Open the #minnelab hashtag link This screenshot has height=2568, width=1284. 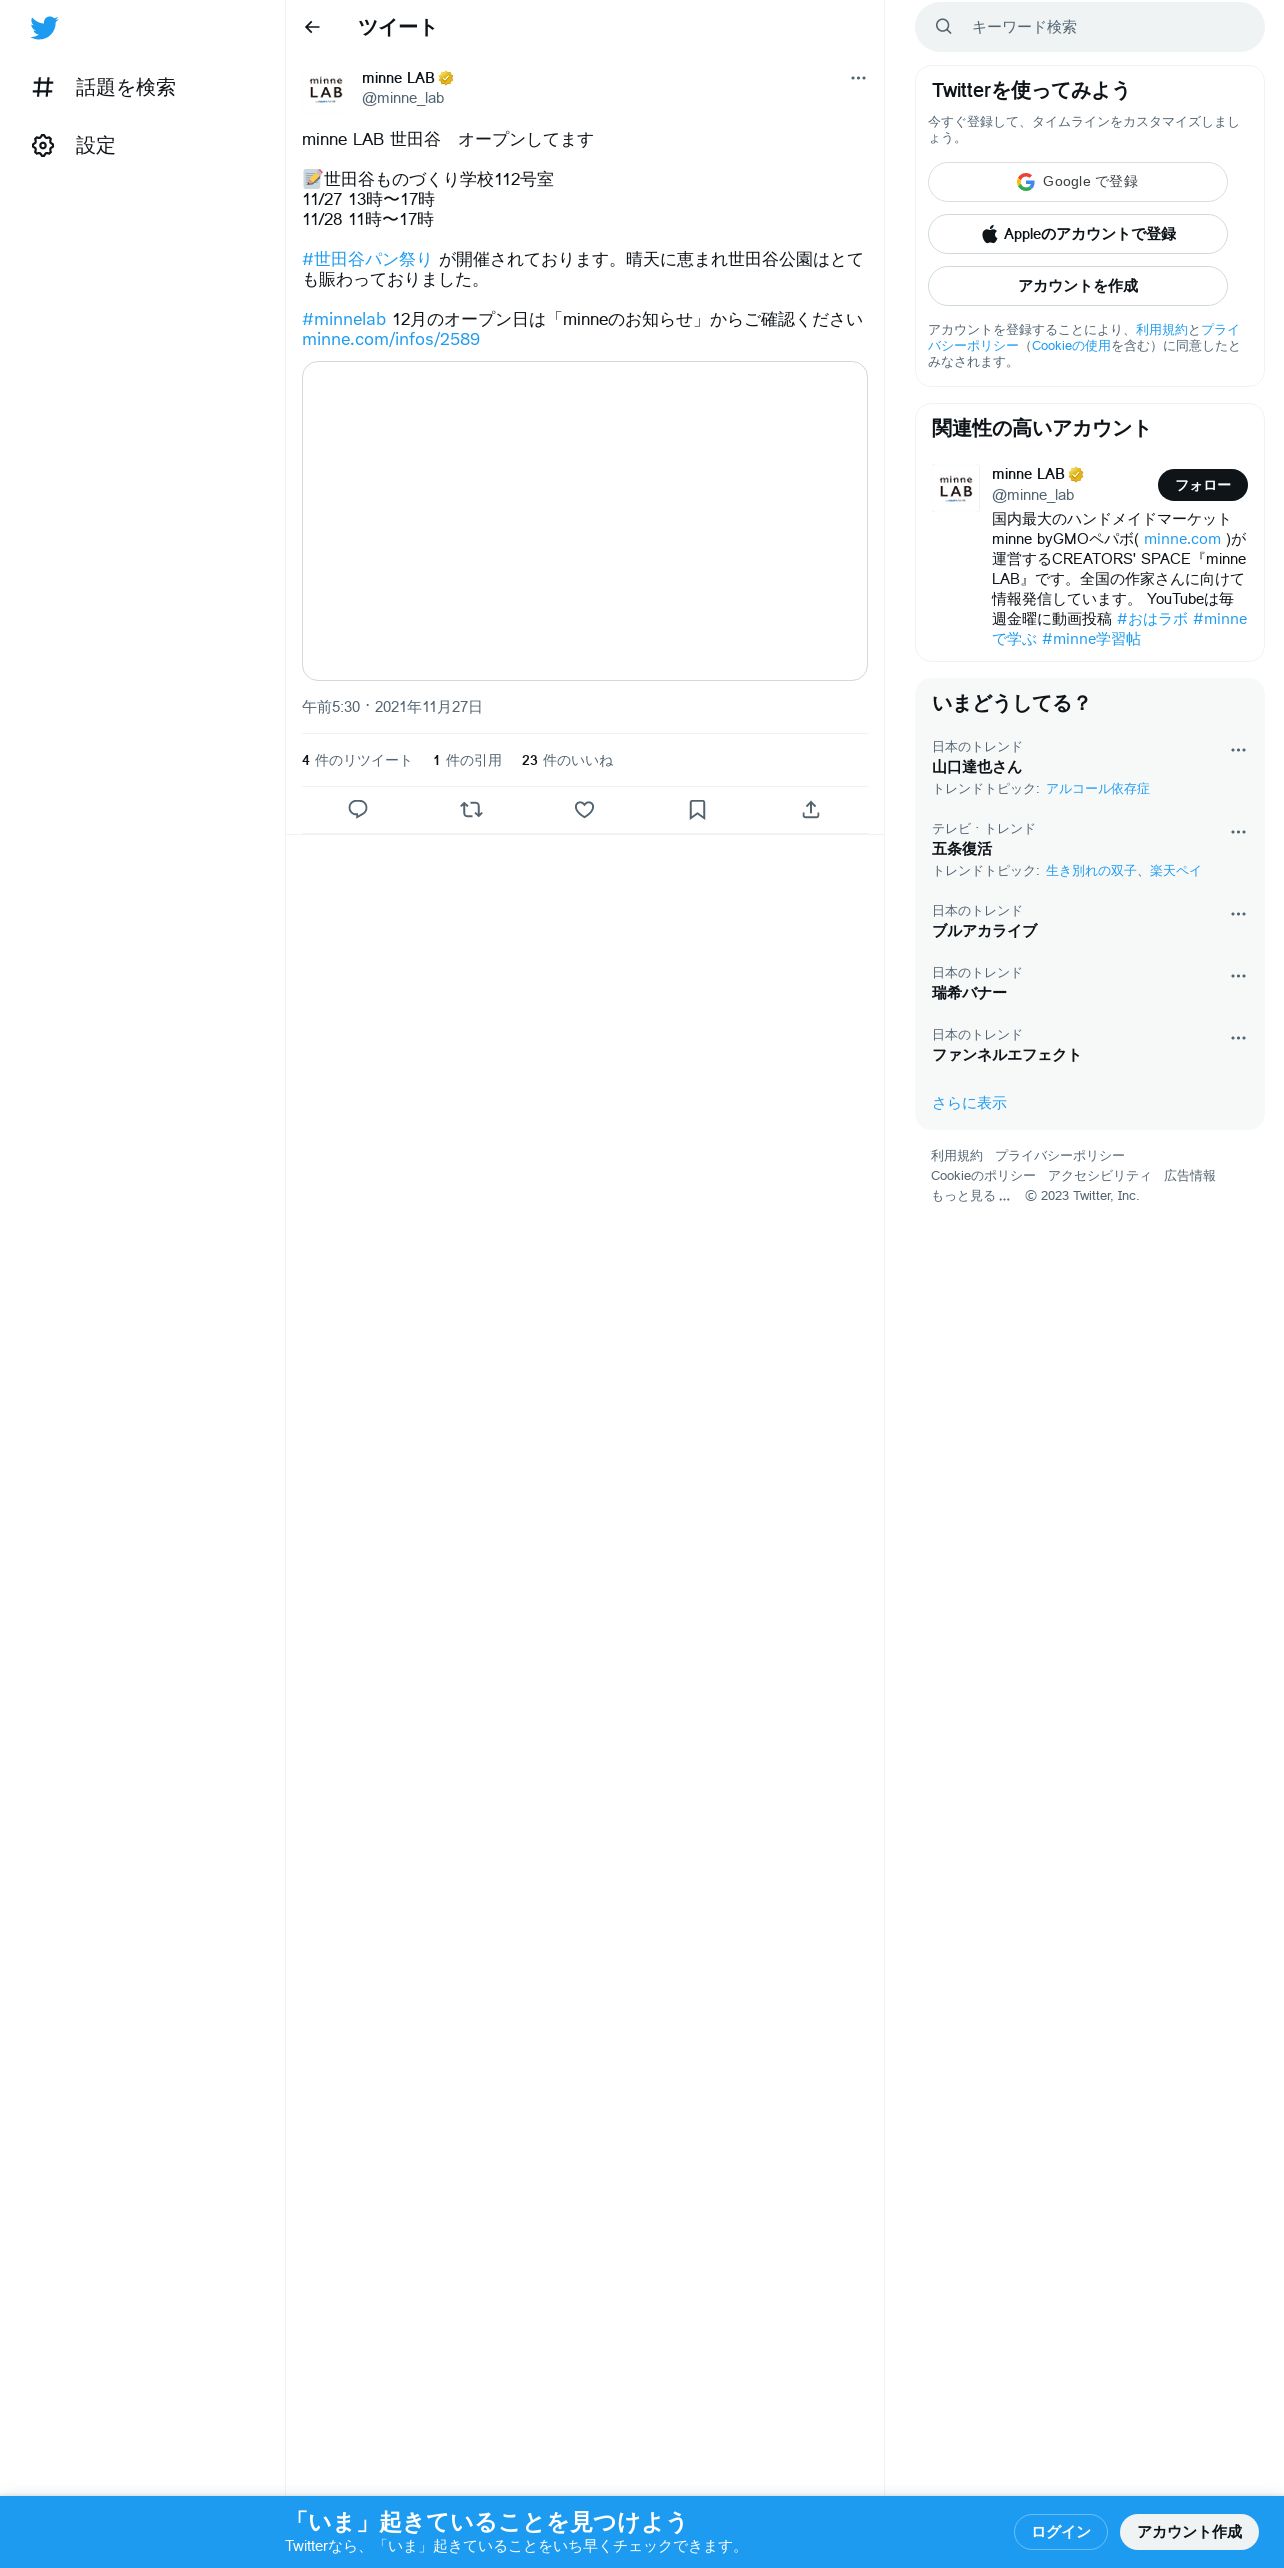coord(344,319)
